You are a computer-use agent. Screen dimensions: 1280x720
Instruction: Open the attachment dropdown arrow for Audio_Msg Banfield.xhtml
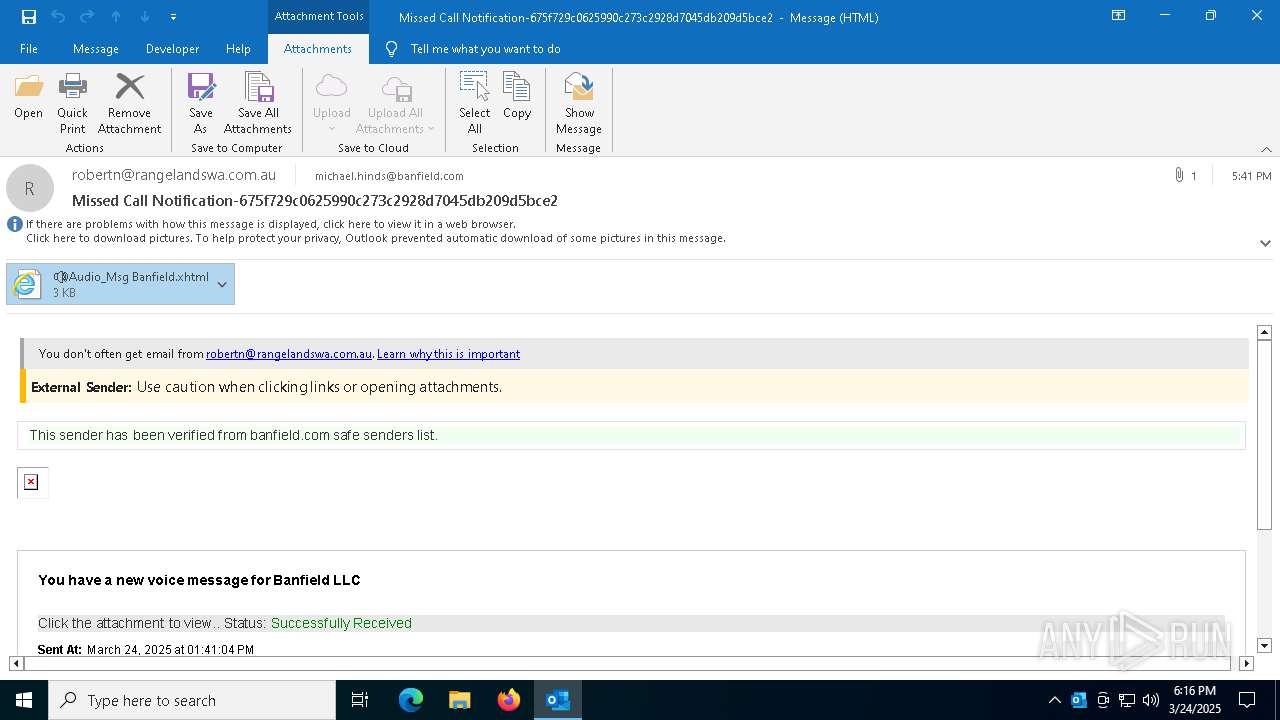[x=222, y=285]
